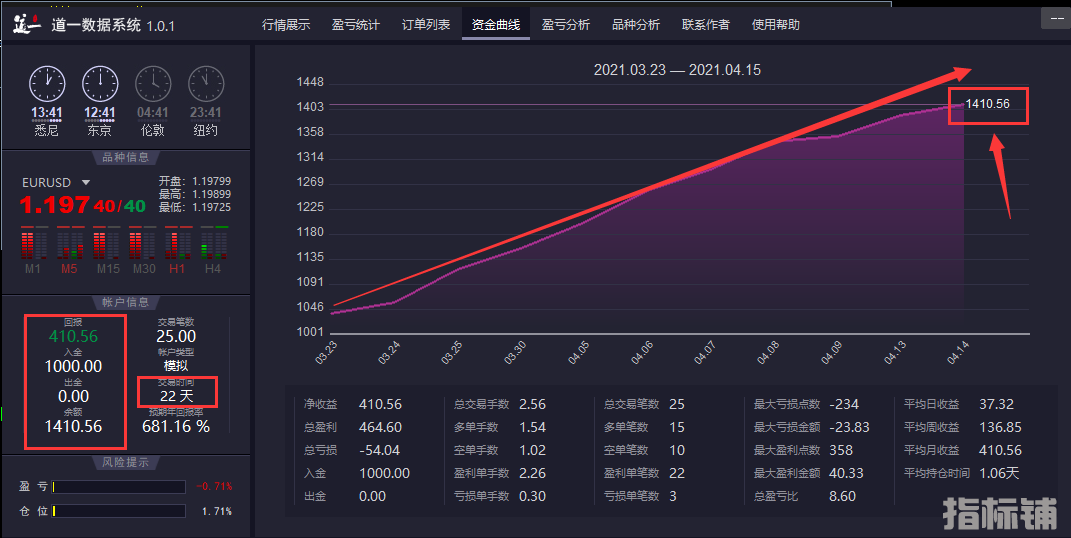This screenshot has width=1071, height=538.
Task: Click the 模拟 account type value
Action: (x=176, y=366)
